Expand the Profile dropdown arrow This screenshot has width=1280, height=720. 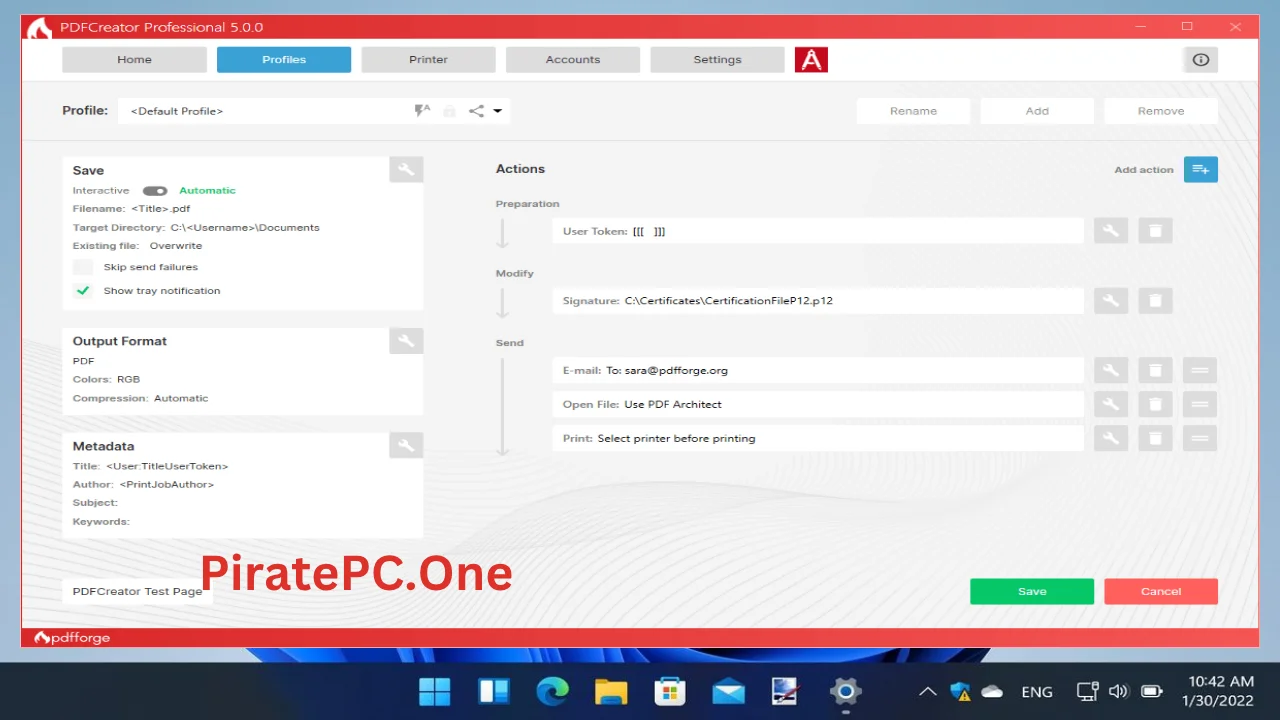[x=497, y=111]
